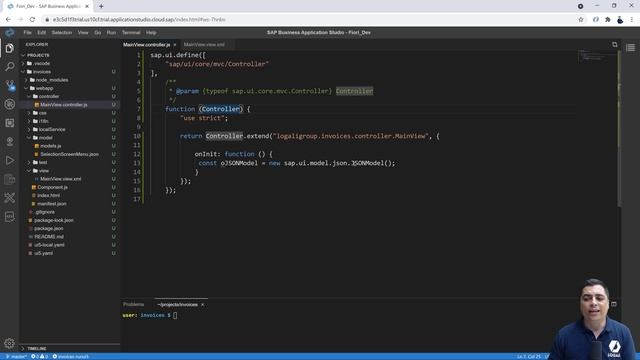Expand the node_modules folder
This screenshot has width=640, height=360.
click(27, 80)
